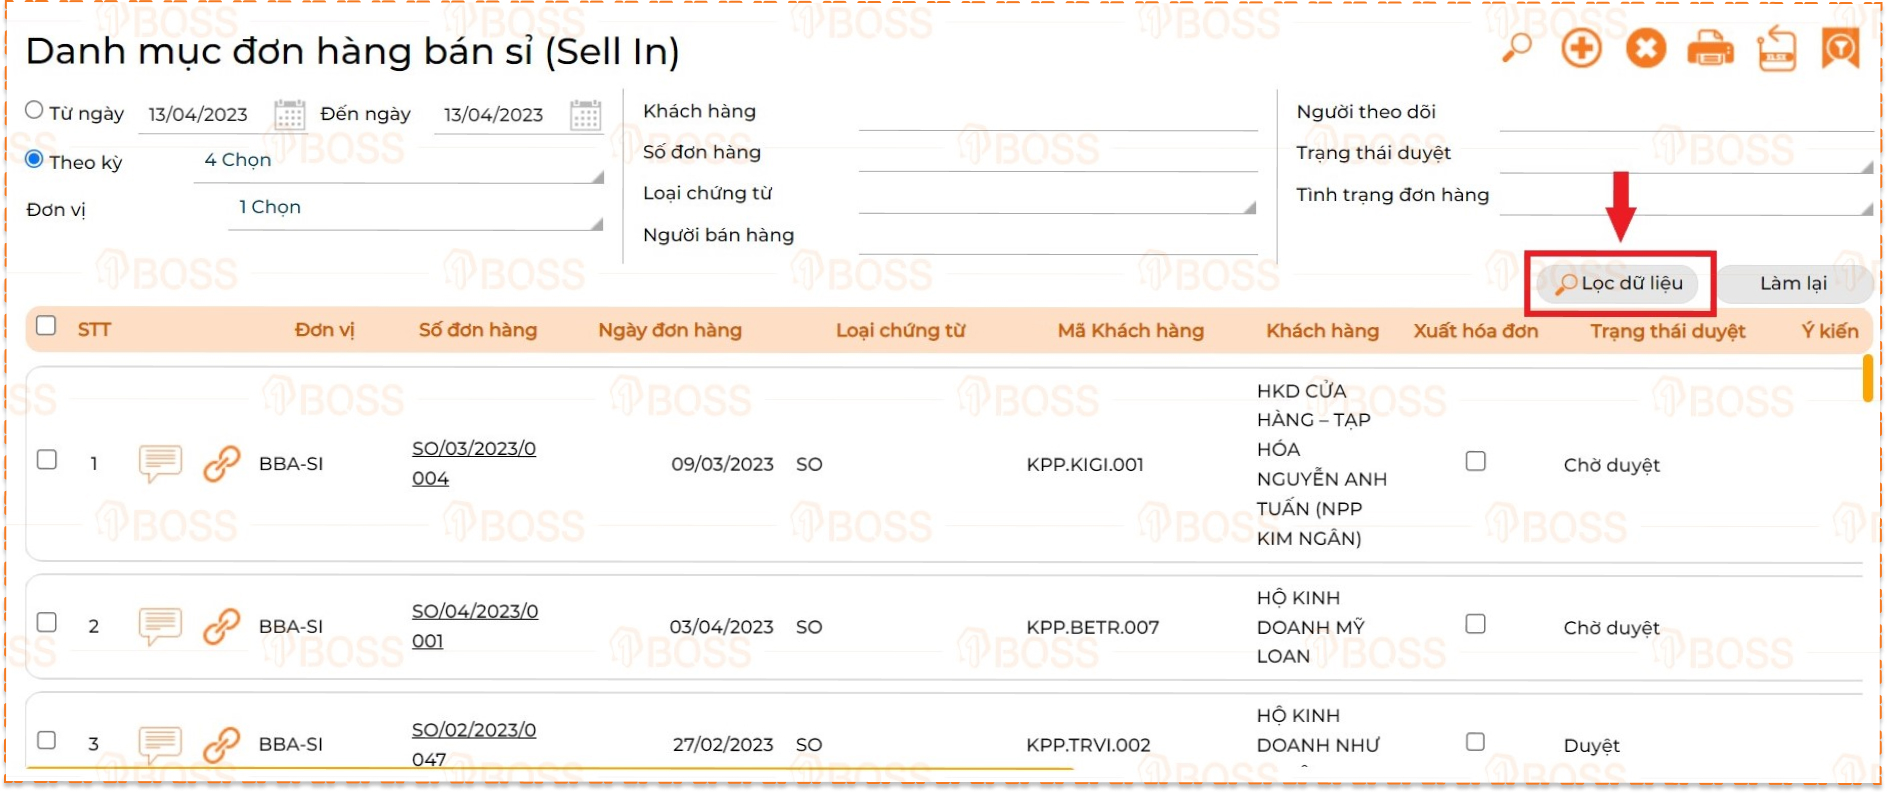The height and width of the screenshot is (794, 1887).
Task: Click the Duyệt status in row 3
Action: click(x=1591, y=746)
